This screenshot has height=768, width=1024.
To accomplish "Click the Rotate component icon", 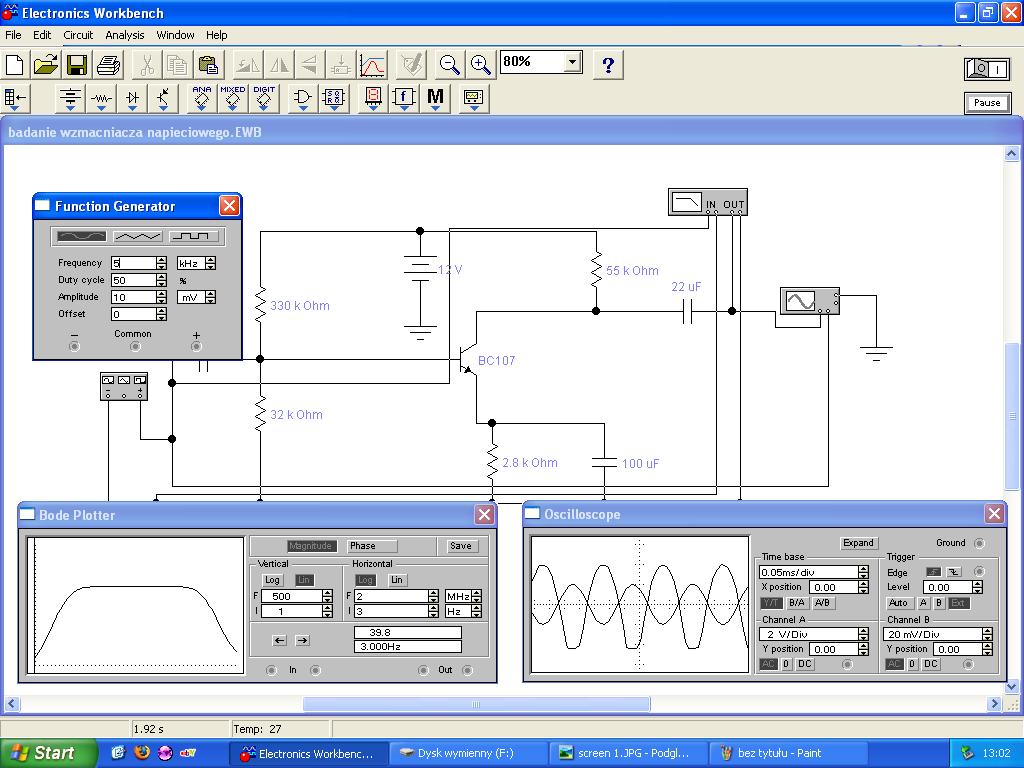I will pyautogui.click(x=248, y=65).
